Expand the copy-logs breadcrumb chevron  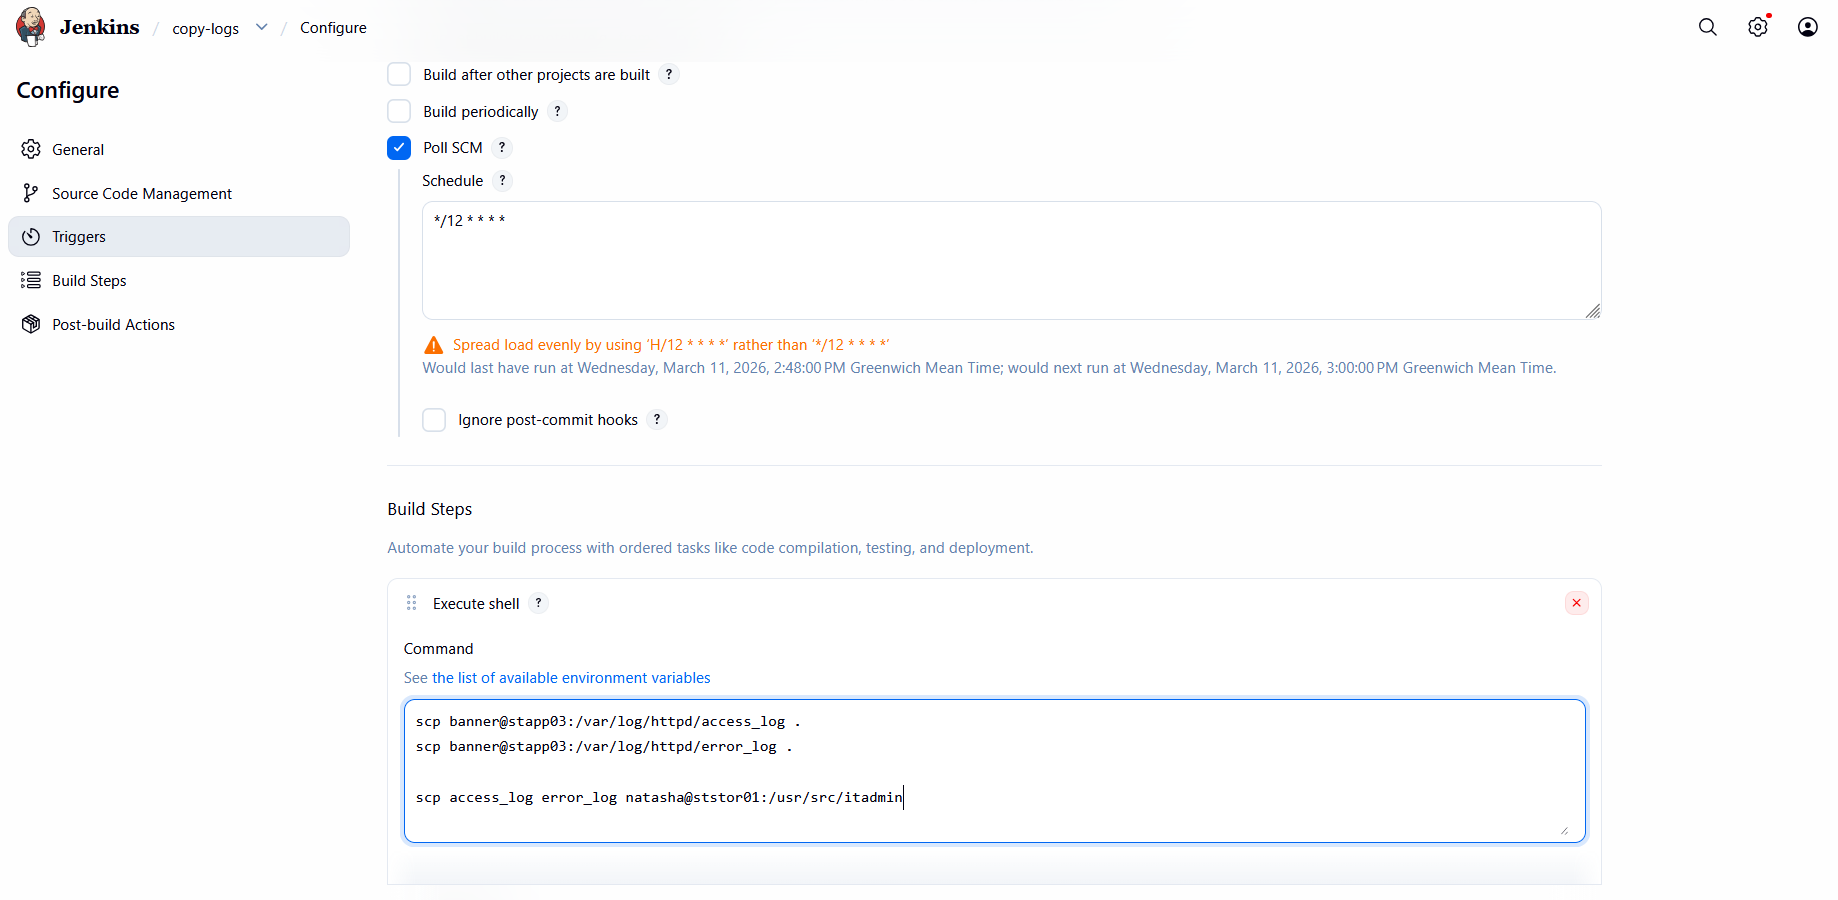click(261, 27)
